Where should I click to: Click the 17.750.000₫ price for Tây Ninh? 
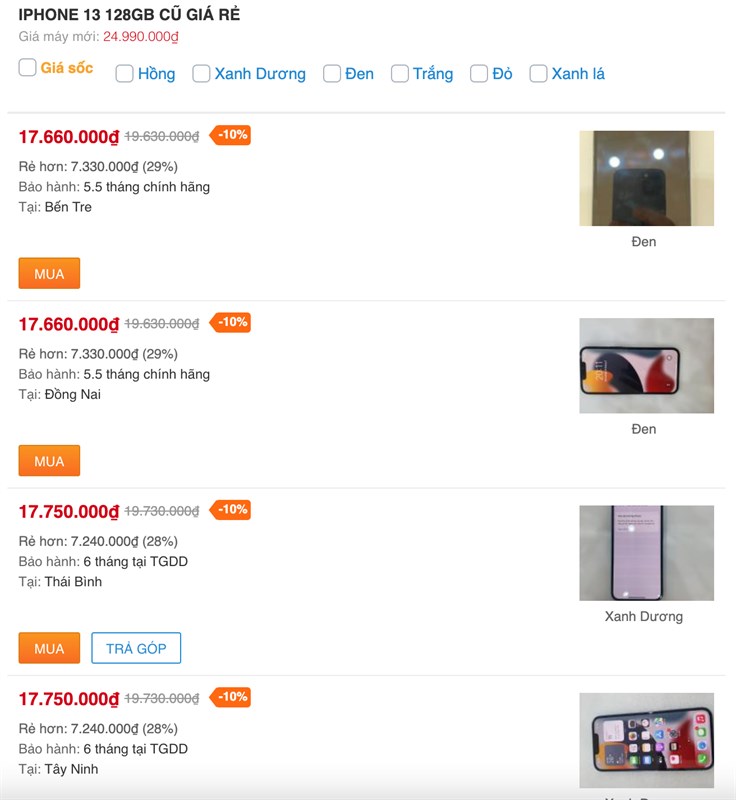coord(69,699)
